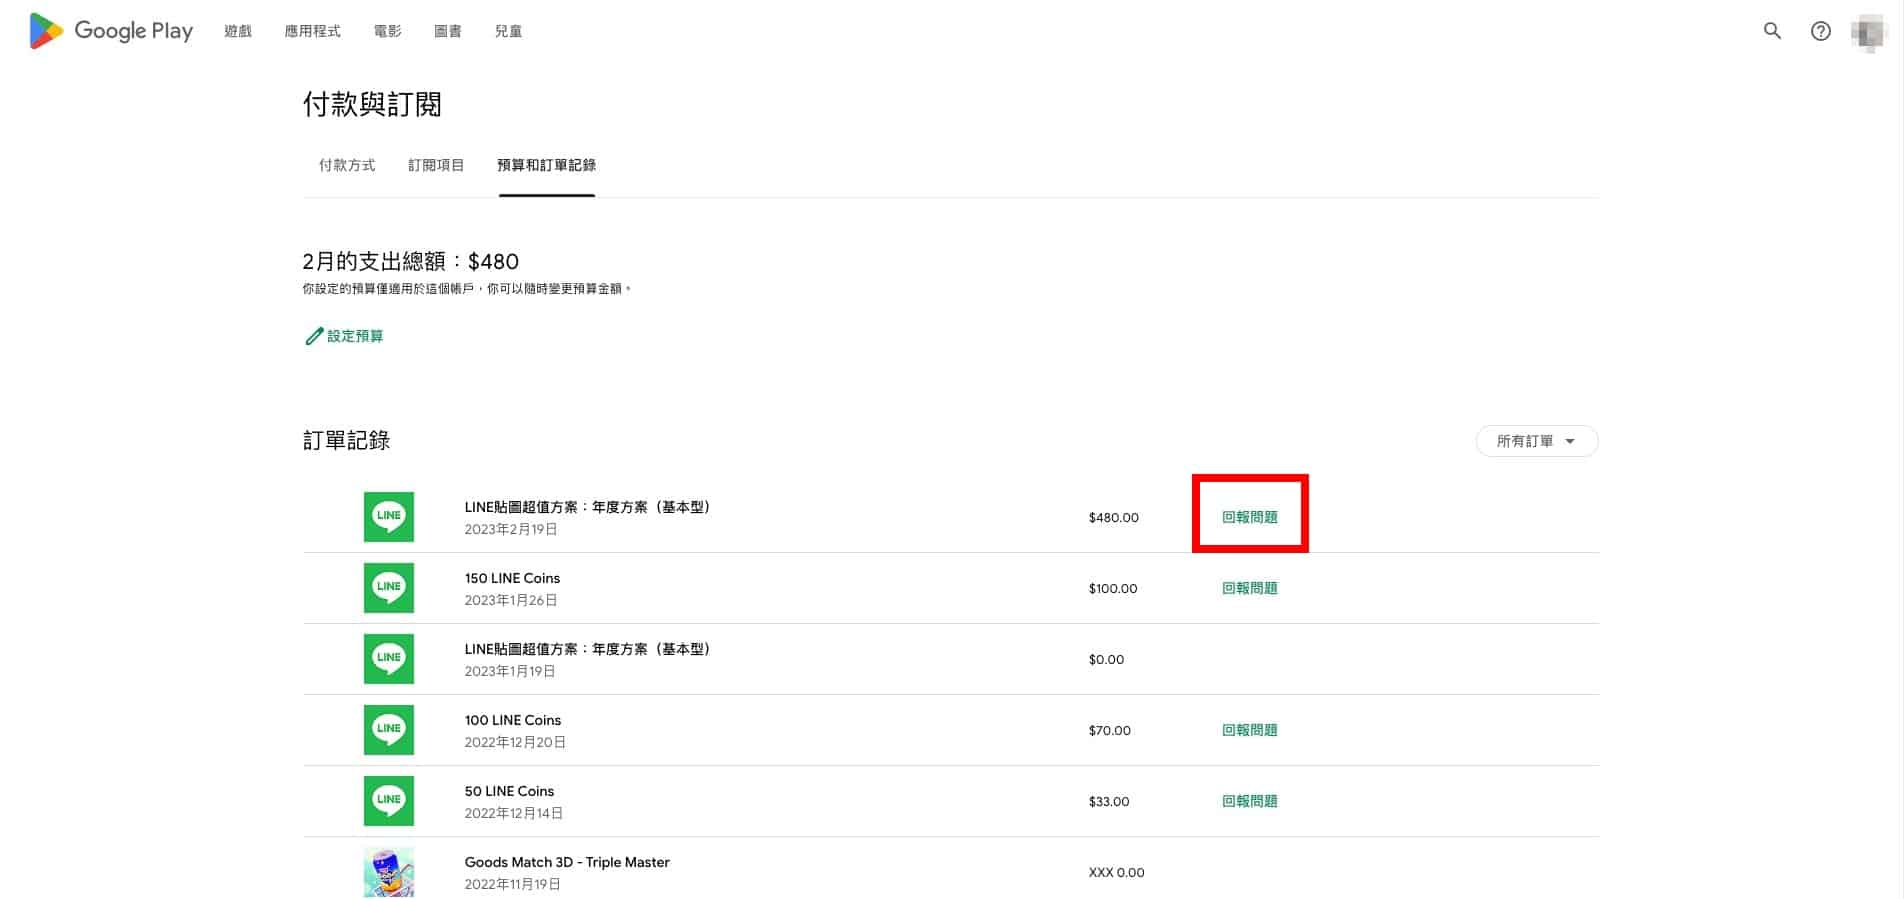Click the title LINE貼圖超值方案 dated 2023年1月19日
This screenshot has width=1904, height=899.
coord(588,649)
